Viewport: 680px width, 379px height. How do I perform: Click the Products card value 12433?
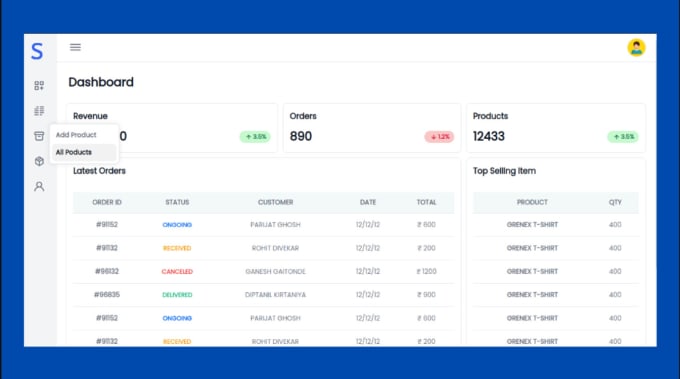[x=489, y=136]
